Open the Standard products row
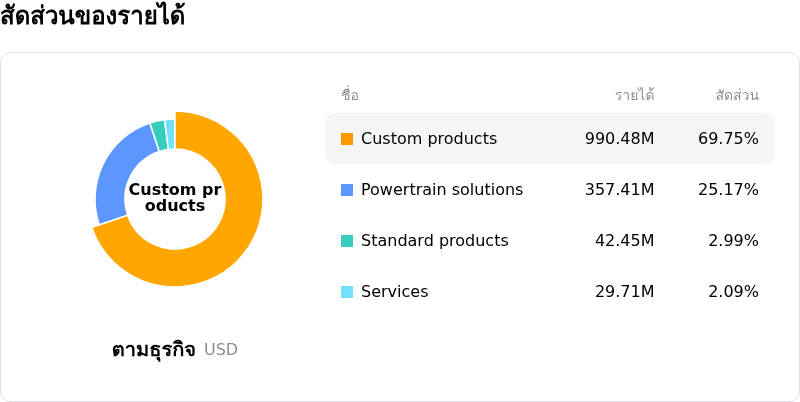 coord(550,241)
